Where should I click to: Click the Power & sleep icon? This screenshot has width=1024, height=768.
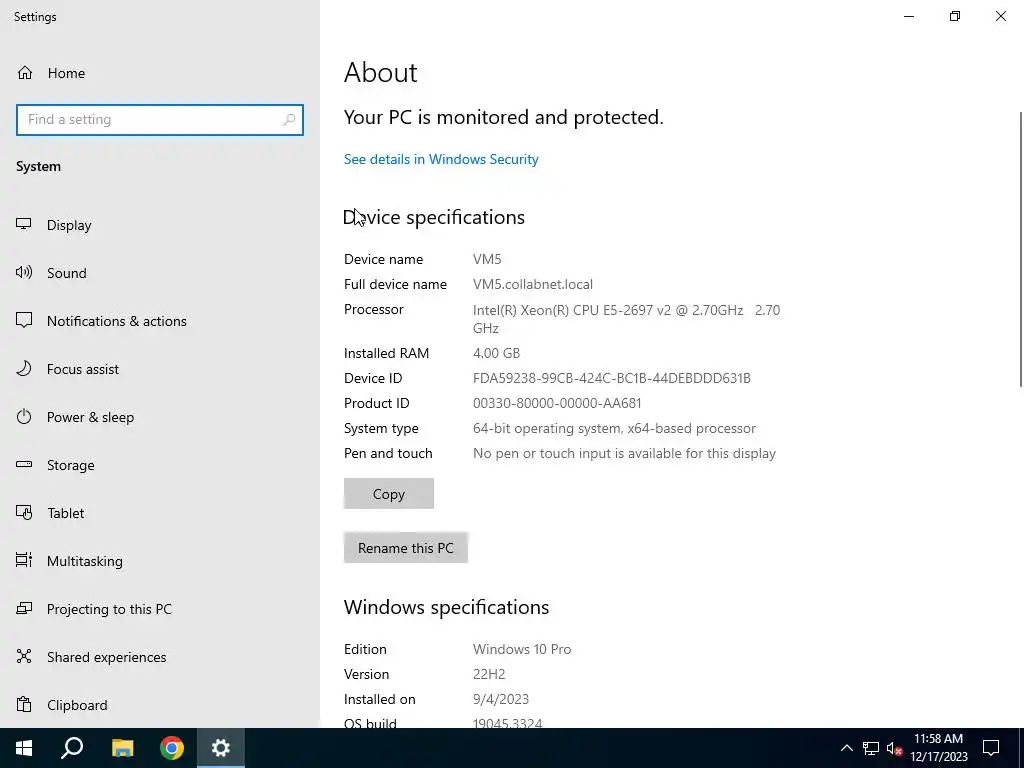(24, 417)
